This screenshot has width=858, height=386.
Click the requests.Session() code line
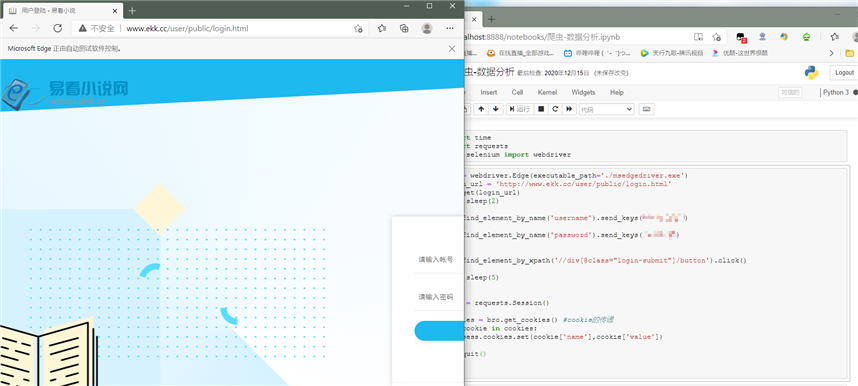[x=508, y=302]
